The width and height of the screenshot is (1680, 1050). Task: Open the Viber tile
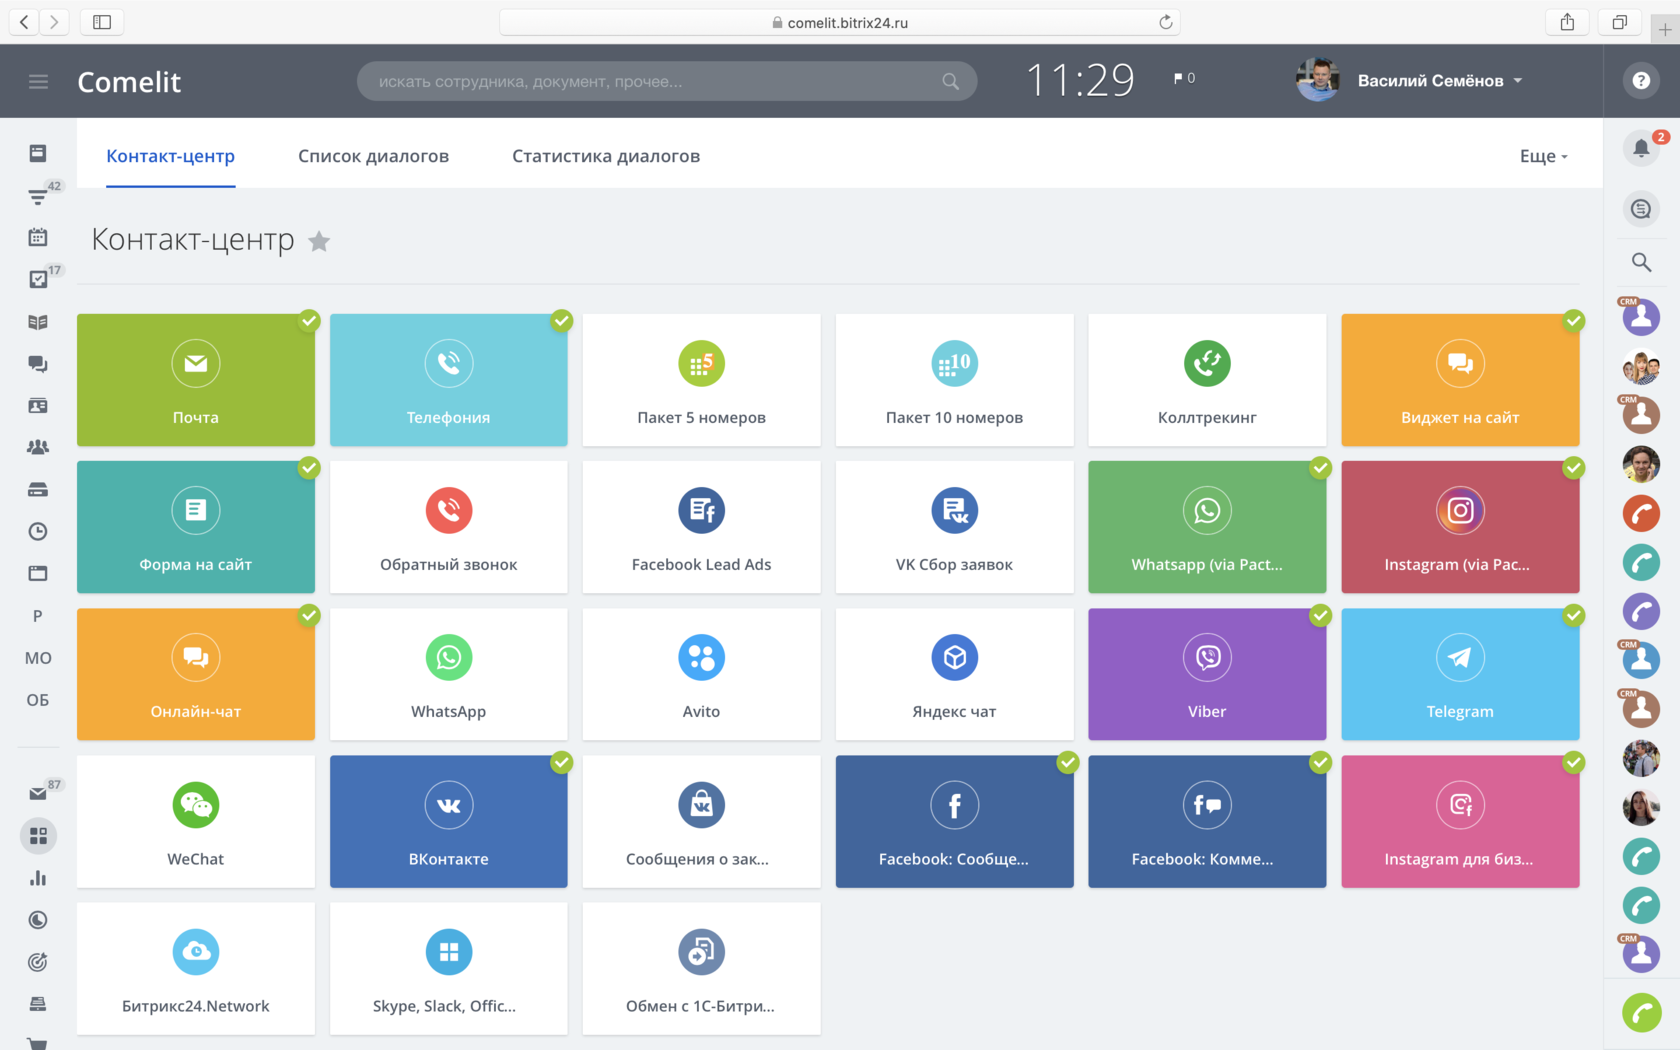coord(1207,674)
